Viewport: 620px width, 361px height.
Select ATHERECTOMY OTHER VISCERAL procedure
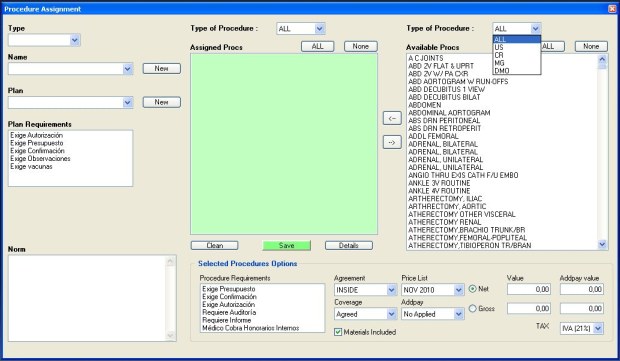(x=461, y=214)
